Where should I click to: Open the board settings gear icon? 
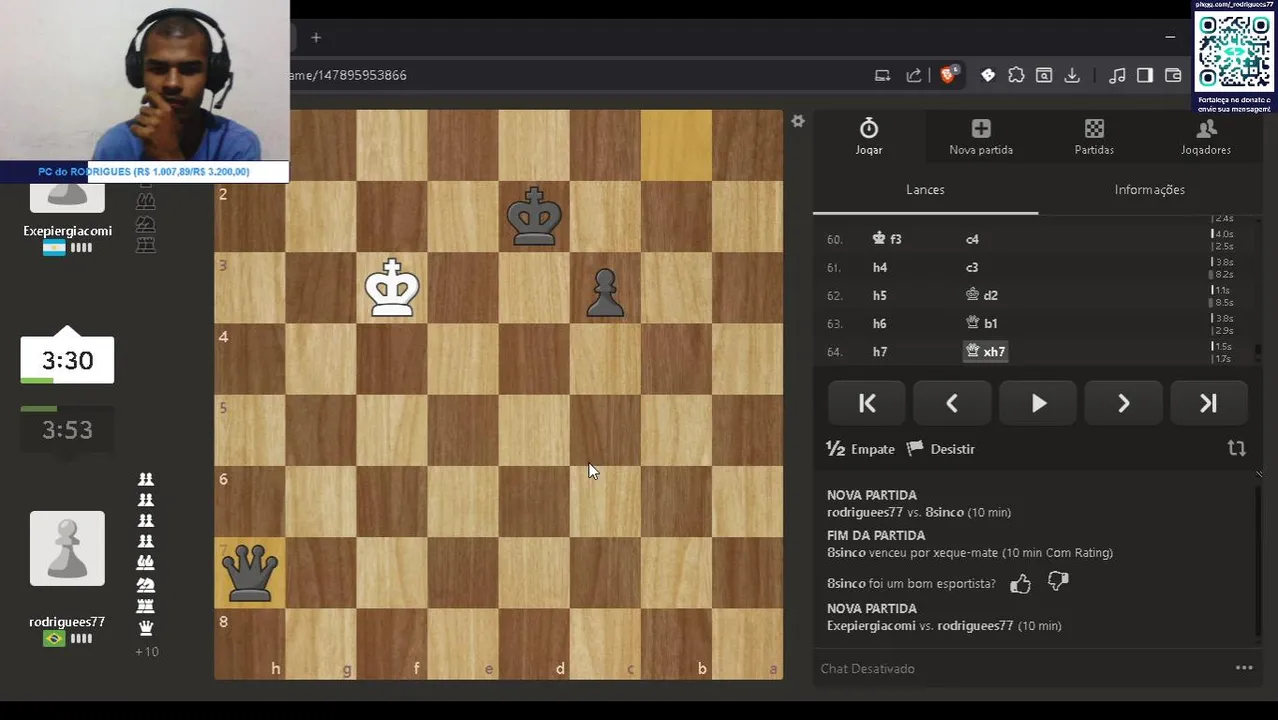pyautogui.click(x=797, y=121)
